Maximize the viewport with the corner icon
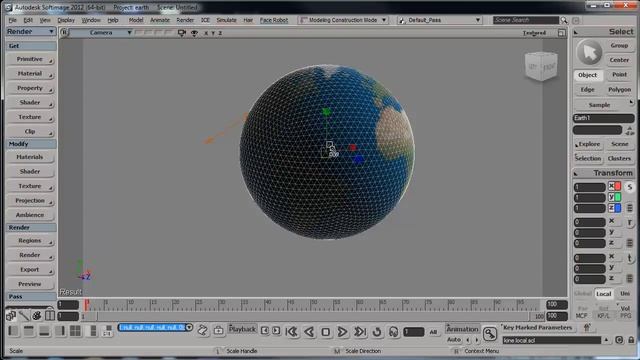 point(562,33)
